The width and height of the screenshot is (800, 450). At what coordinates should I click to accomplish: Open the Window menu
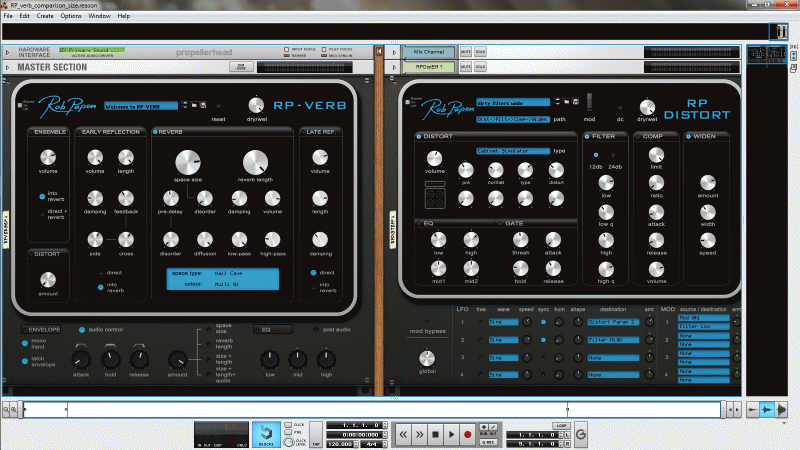99,16
